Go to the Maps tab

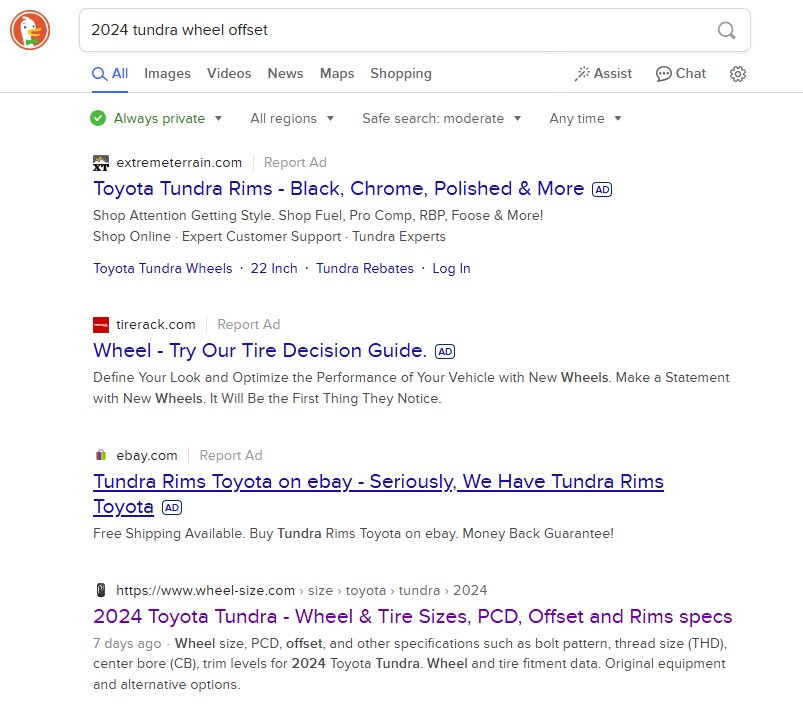click(x=337, y=74)
